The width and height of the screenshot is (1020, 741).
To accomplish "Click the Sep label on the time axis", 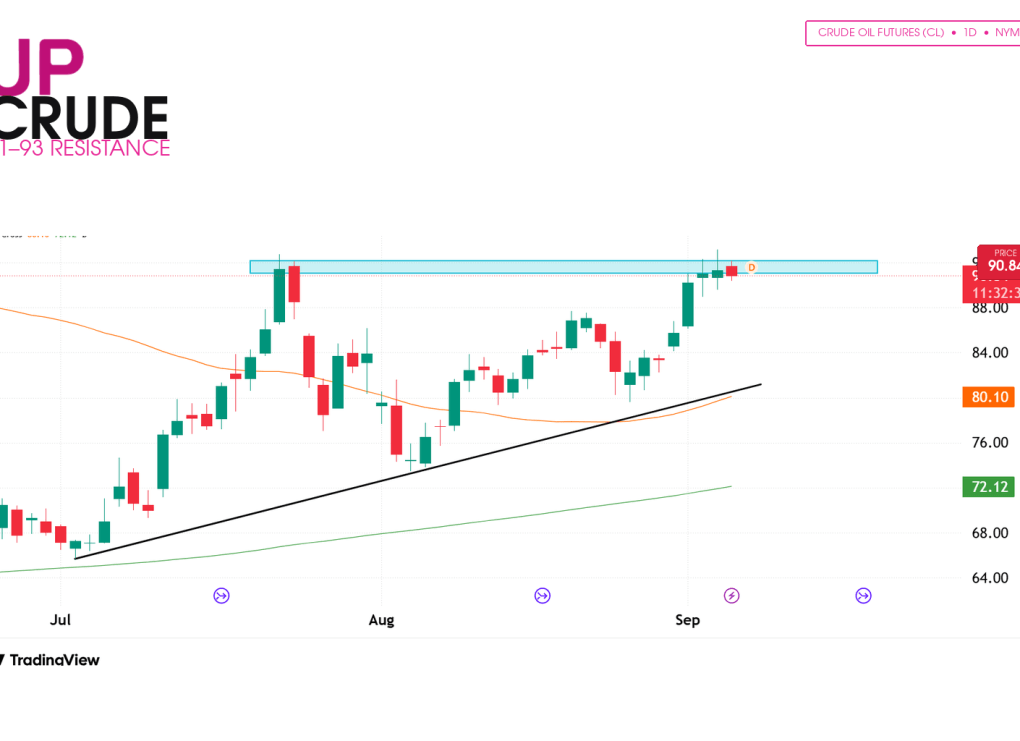I will [x=688, y=620].
